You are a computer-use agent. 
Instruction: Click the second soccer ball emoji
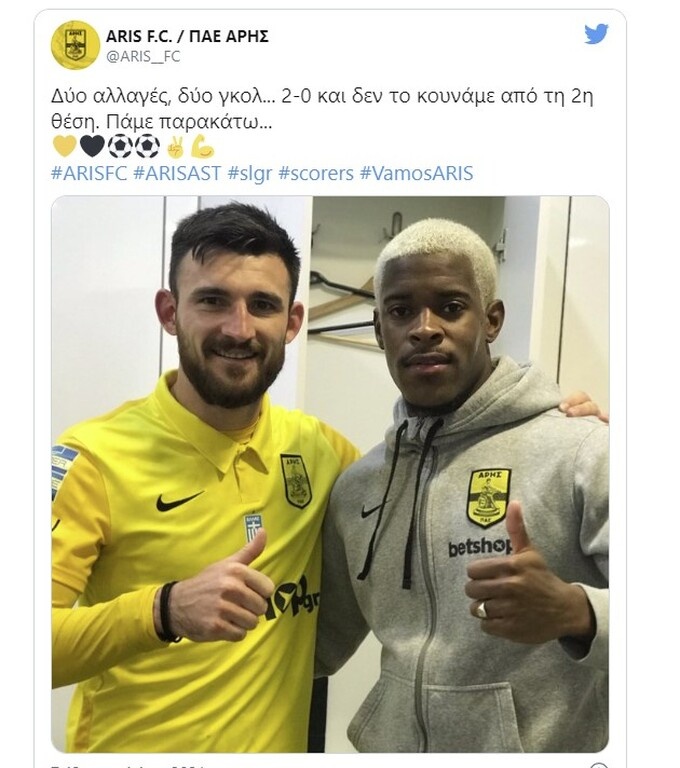(147, 146)
